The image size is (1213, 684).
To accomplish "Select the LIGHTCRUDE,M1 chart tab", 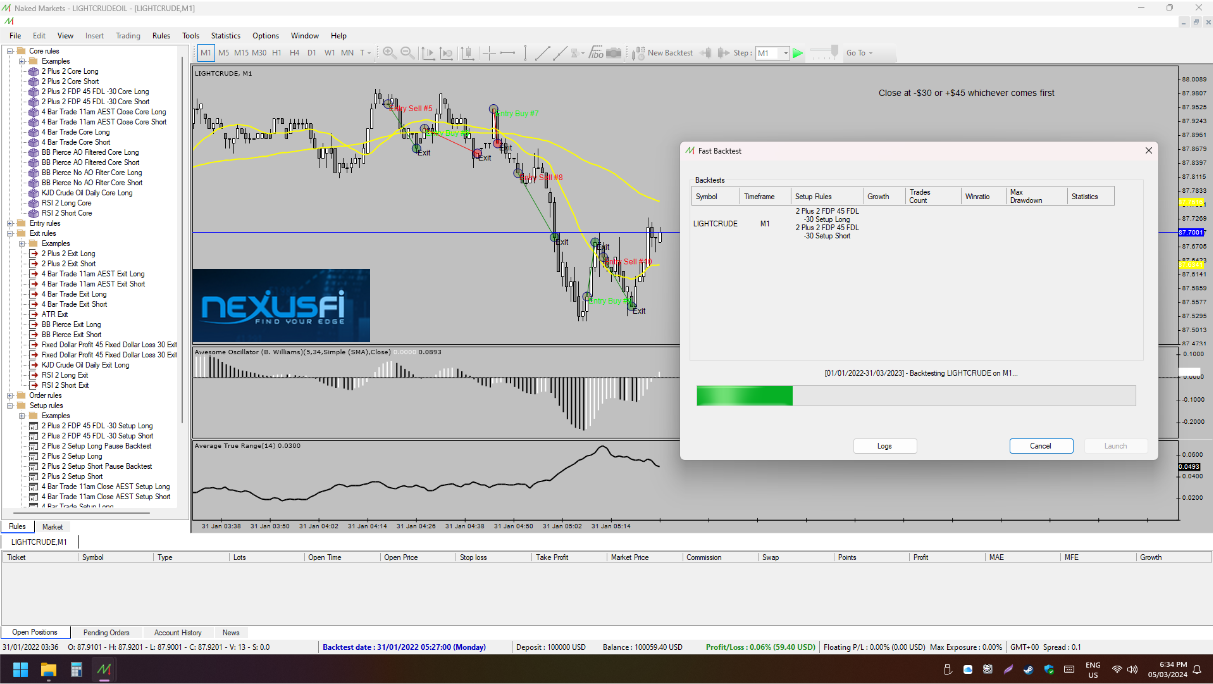I will [39, 541].
